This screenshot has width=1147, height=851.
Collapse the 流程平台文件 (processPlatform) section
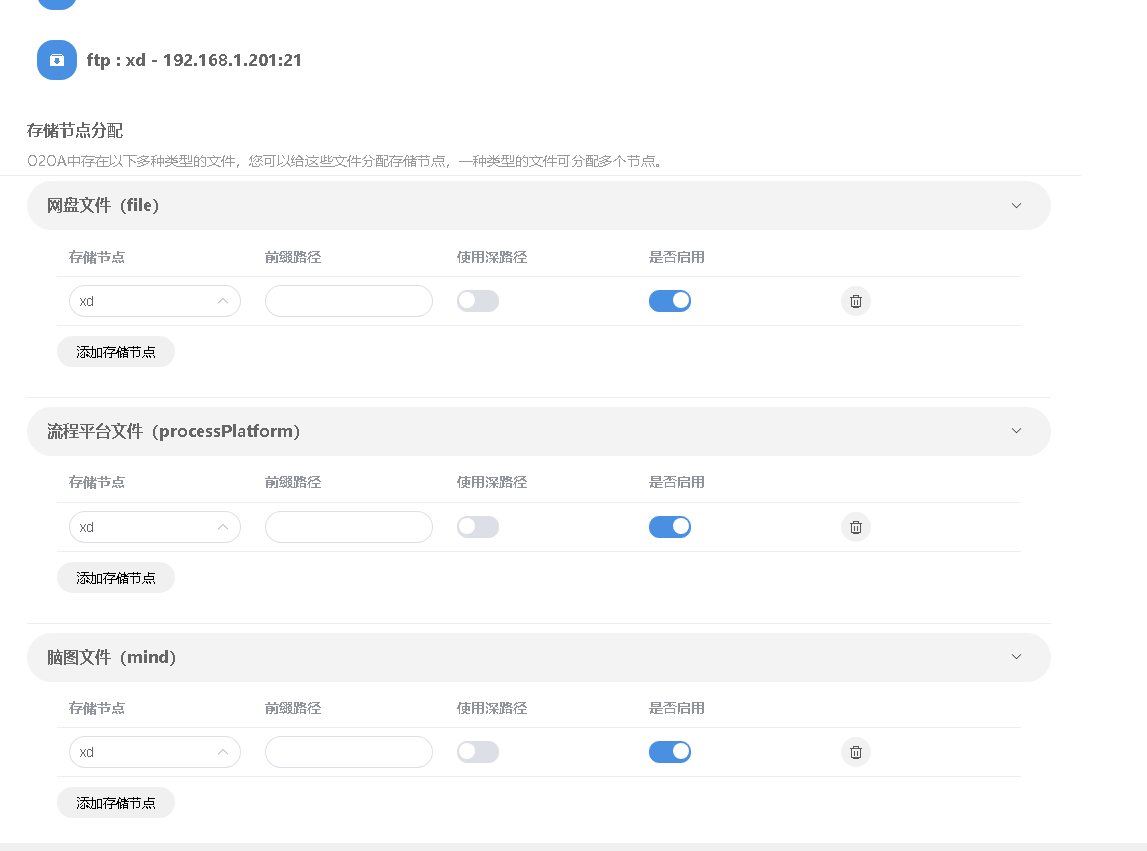(1016, 431)
